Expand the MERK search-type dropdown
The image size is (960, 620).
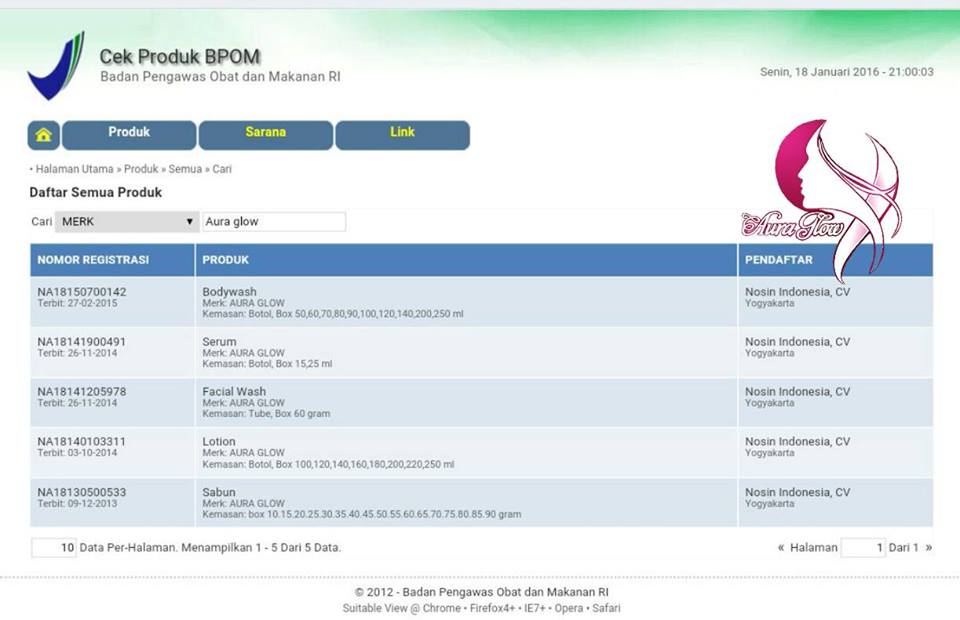127,222
